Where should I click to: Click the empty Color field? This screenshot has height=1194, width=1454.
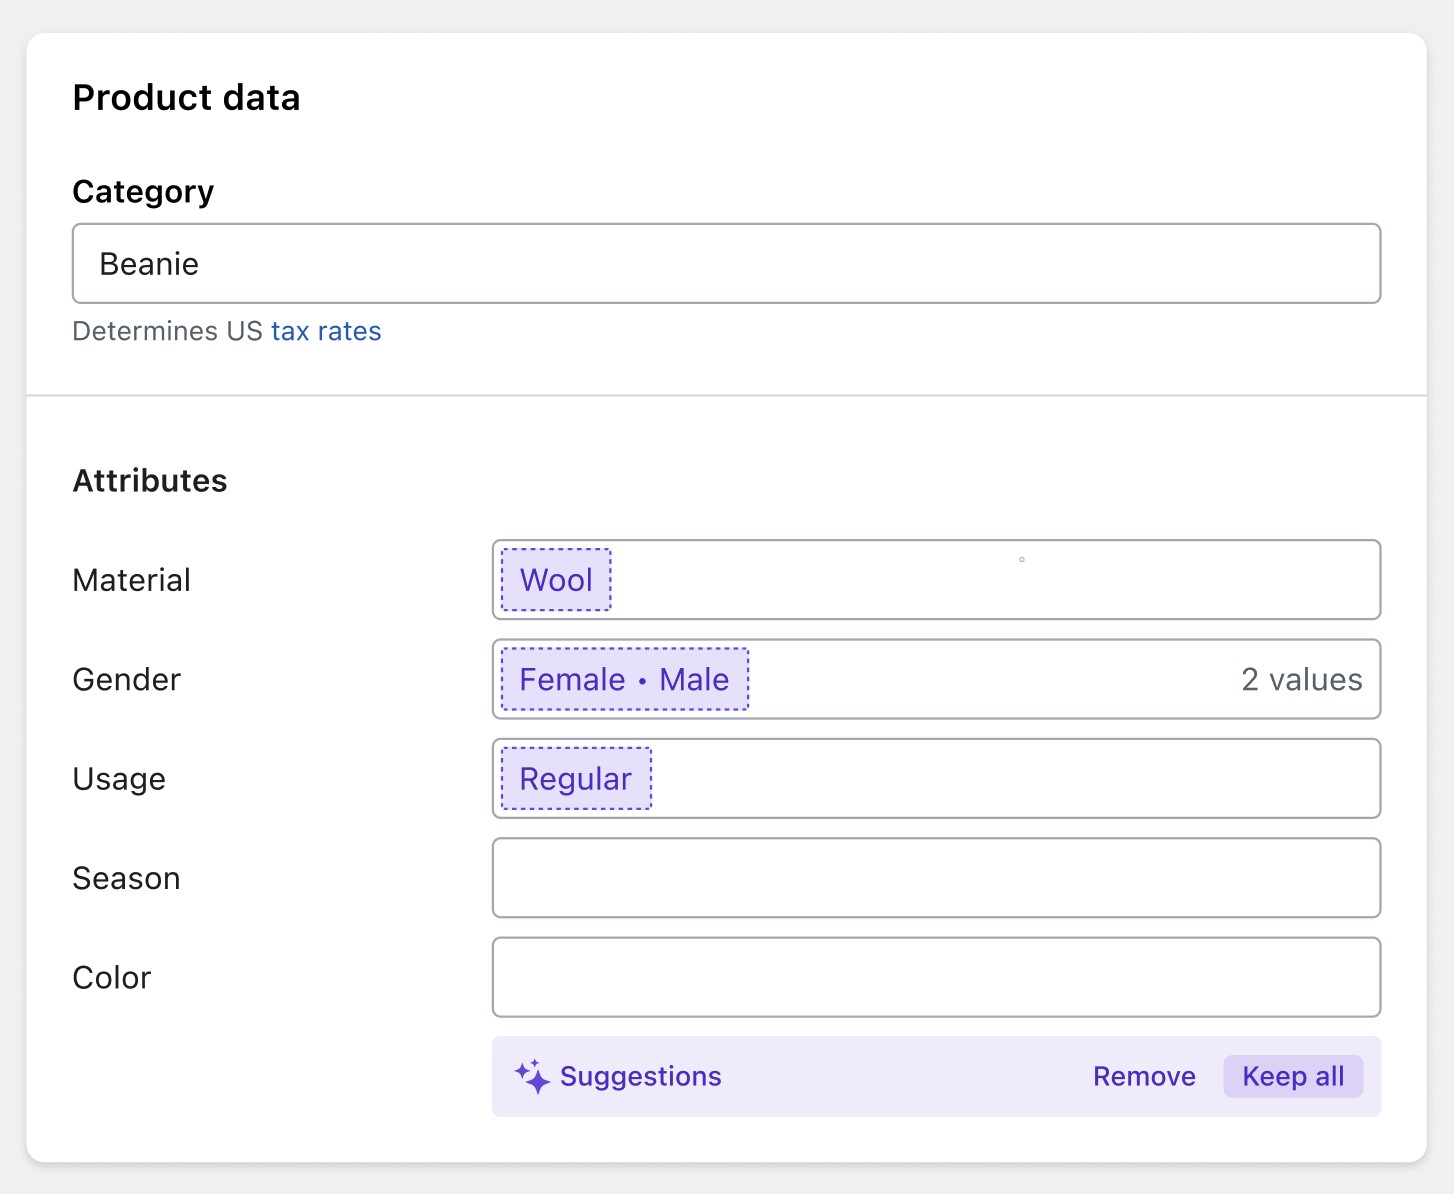coord(936,977)
